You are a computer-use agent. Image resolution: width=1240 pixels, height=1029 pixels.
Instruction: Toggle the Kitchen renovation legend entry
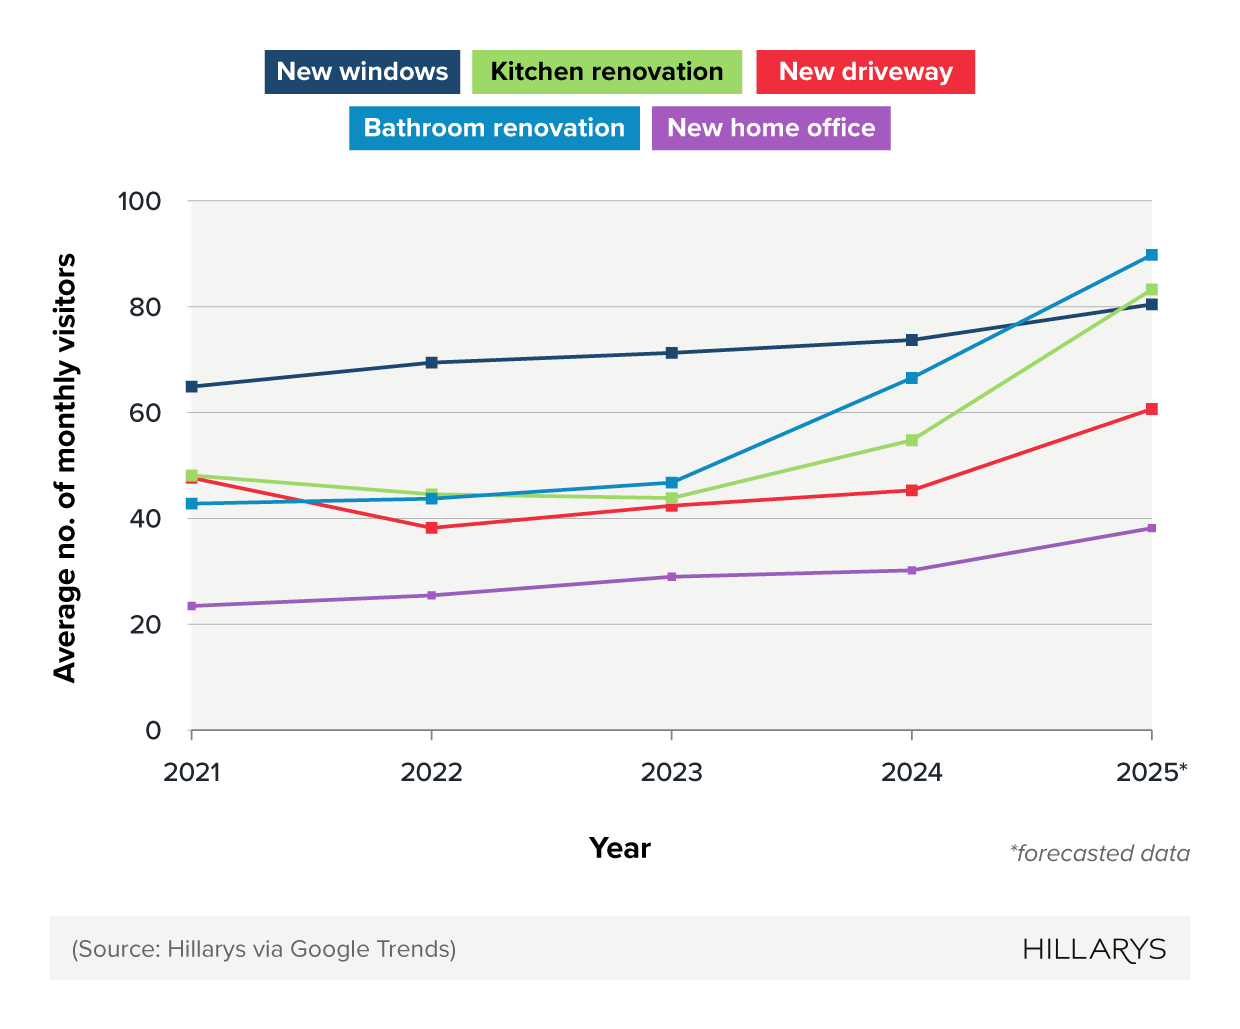[605, 71]
